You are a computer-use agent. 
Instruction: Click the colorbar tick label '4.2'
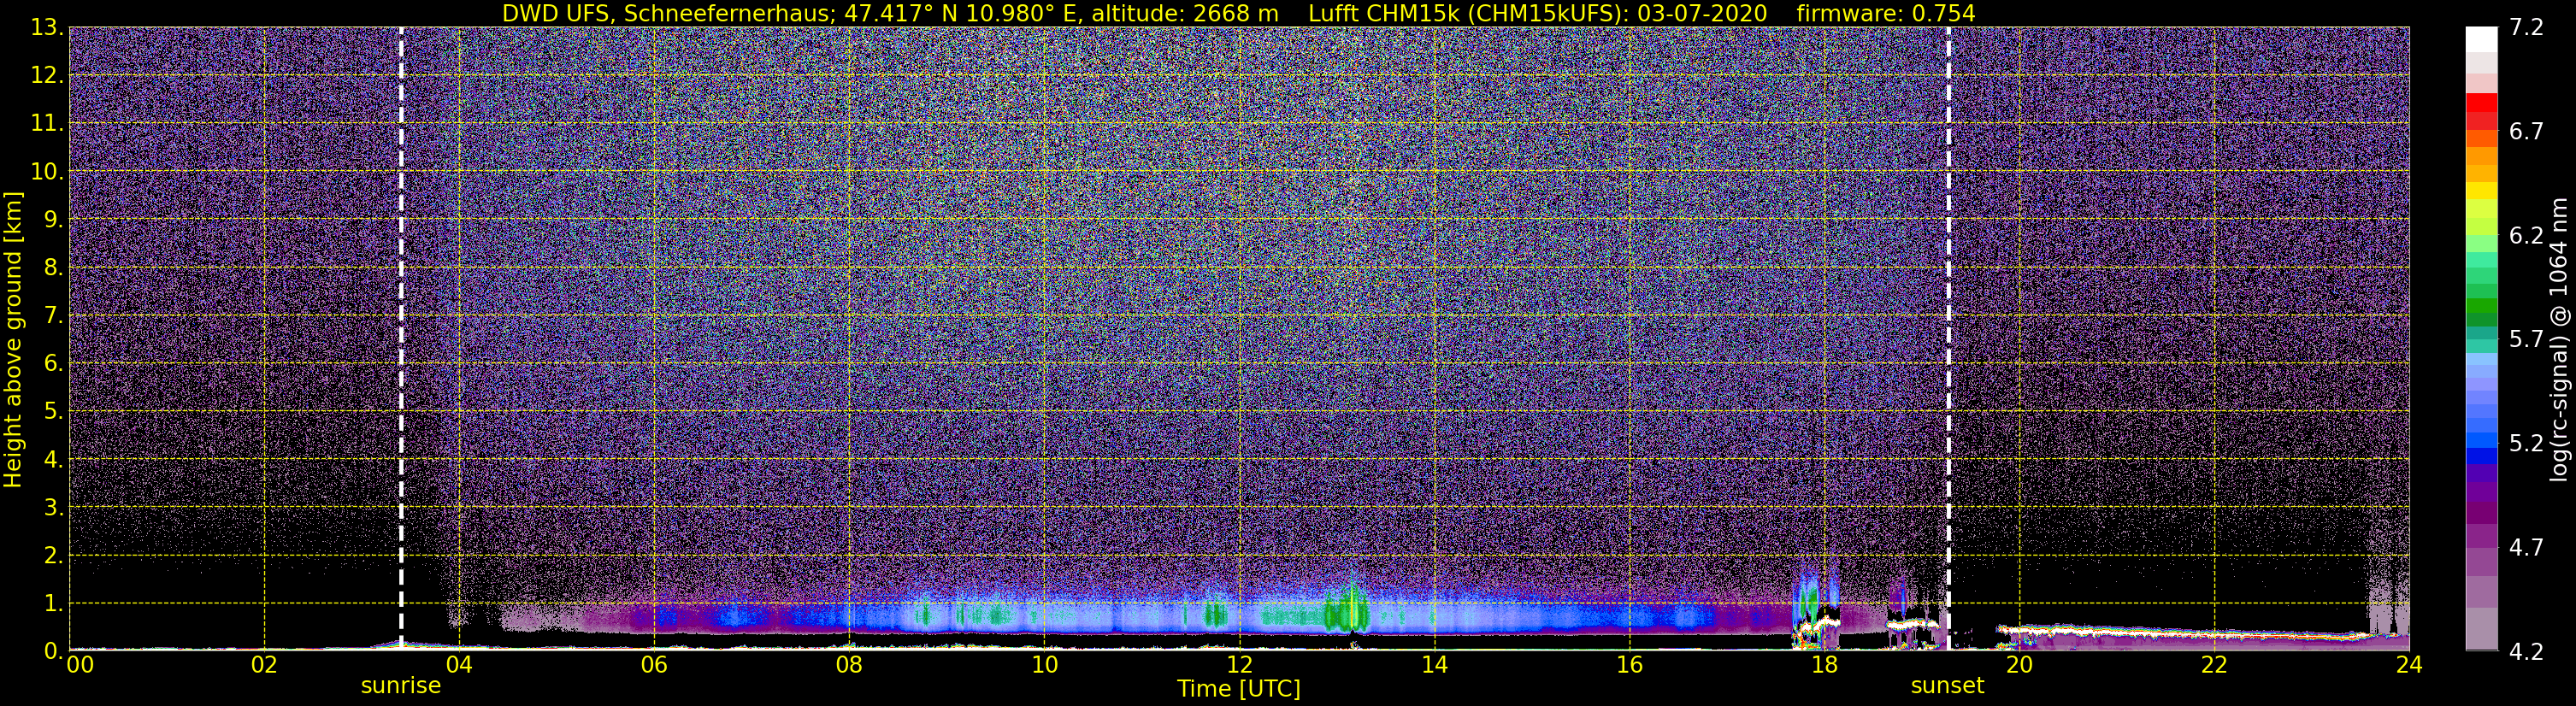[x=2526, y=652]
